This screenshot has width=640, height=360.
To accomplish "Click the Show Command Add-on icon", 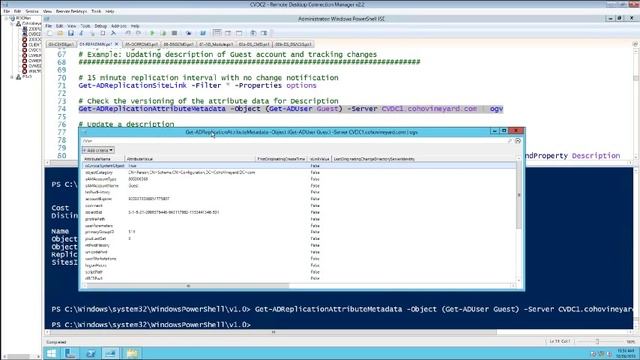I will (x=264, y=33).
